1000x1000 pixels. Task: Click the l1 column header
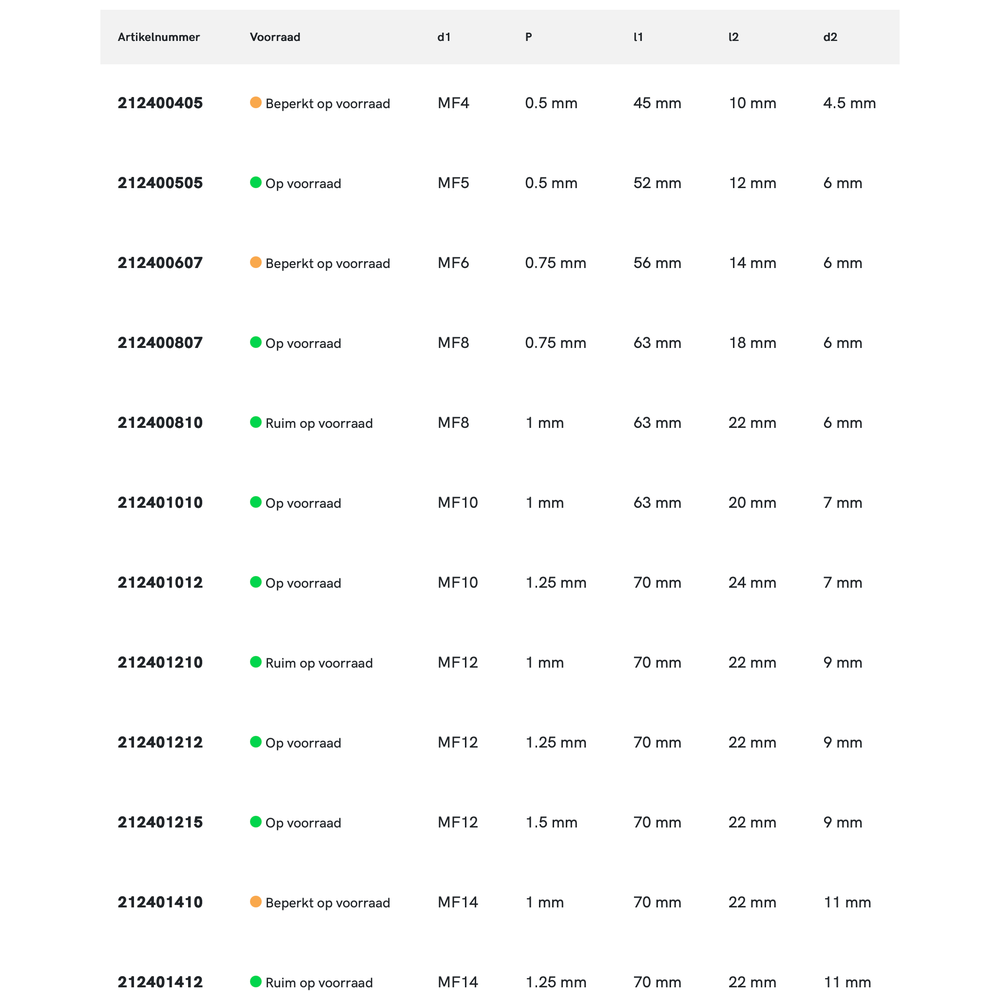[x=638, y=37]
